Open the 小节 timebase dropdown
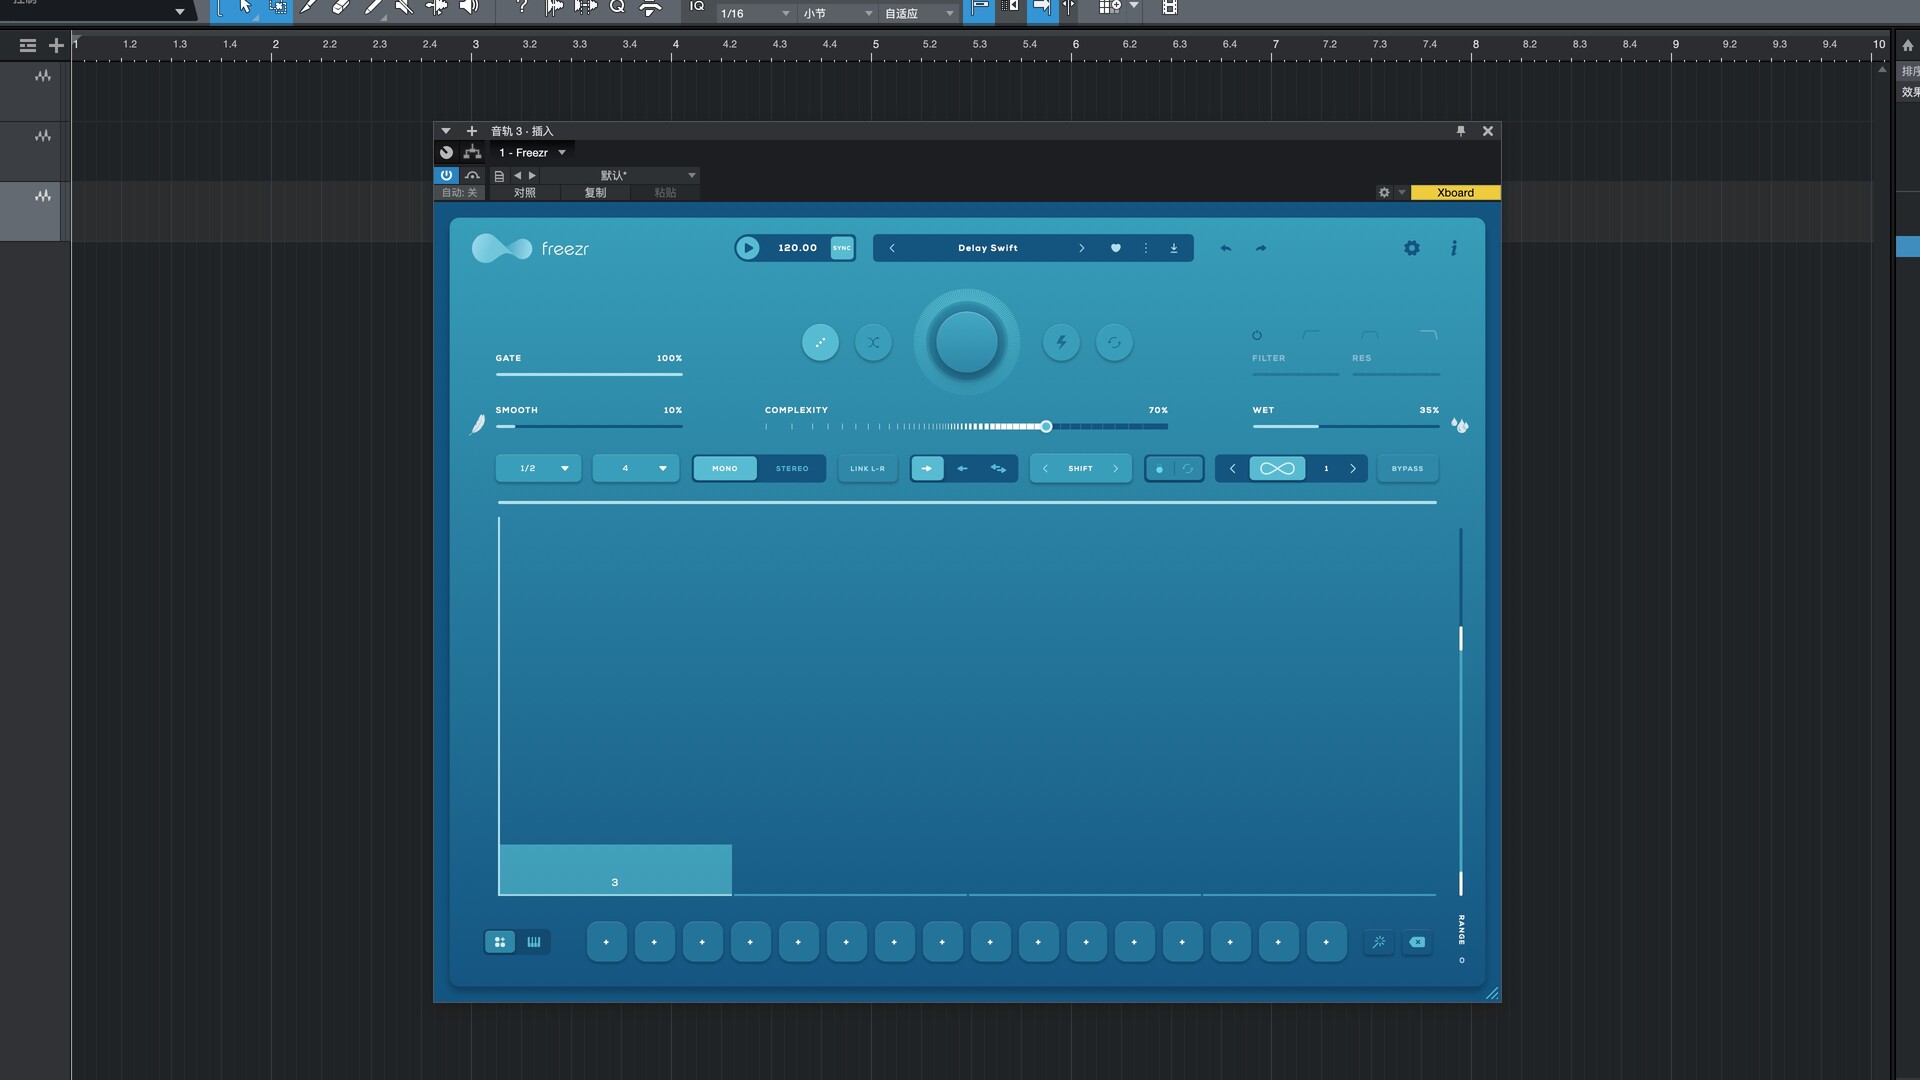 pyautogui.click(x=837, y=13)
